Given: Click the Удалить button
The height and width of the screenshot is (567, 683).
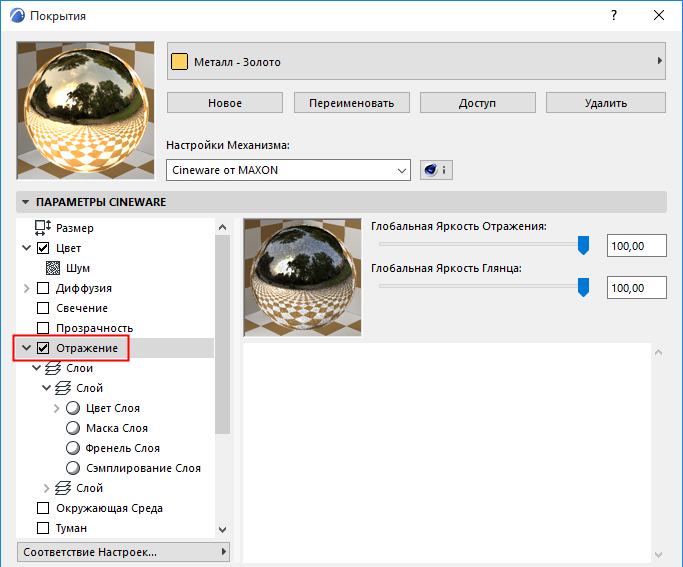Looking at the screenshot, I should pyautogui.click(x=606, y=103).
